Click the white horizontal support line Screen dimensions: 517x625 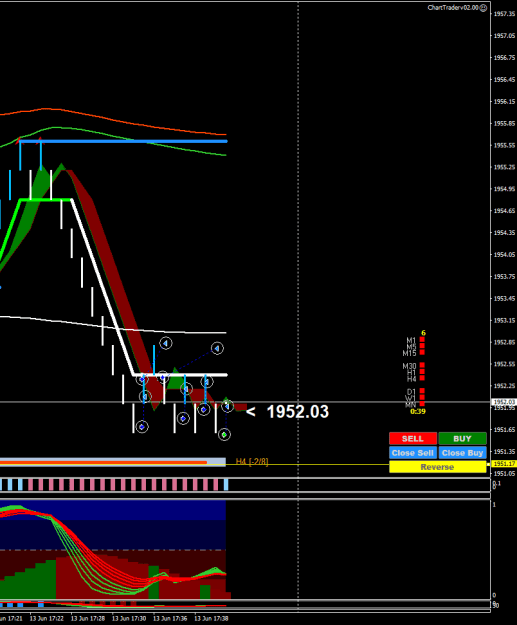coord(181,375)
